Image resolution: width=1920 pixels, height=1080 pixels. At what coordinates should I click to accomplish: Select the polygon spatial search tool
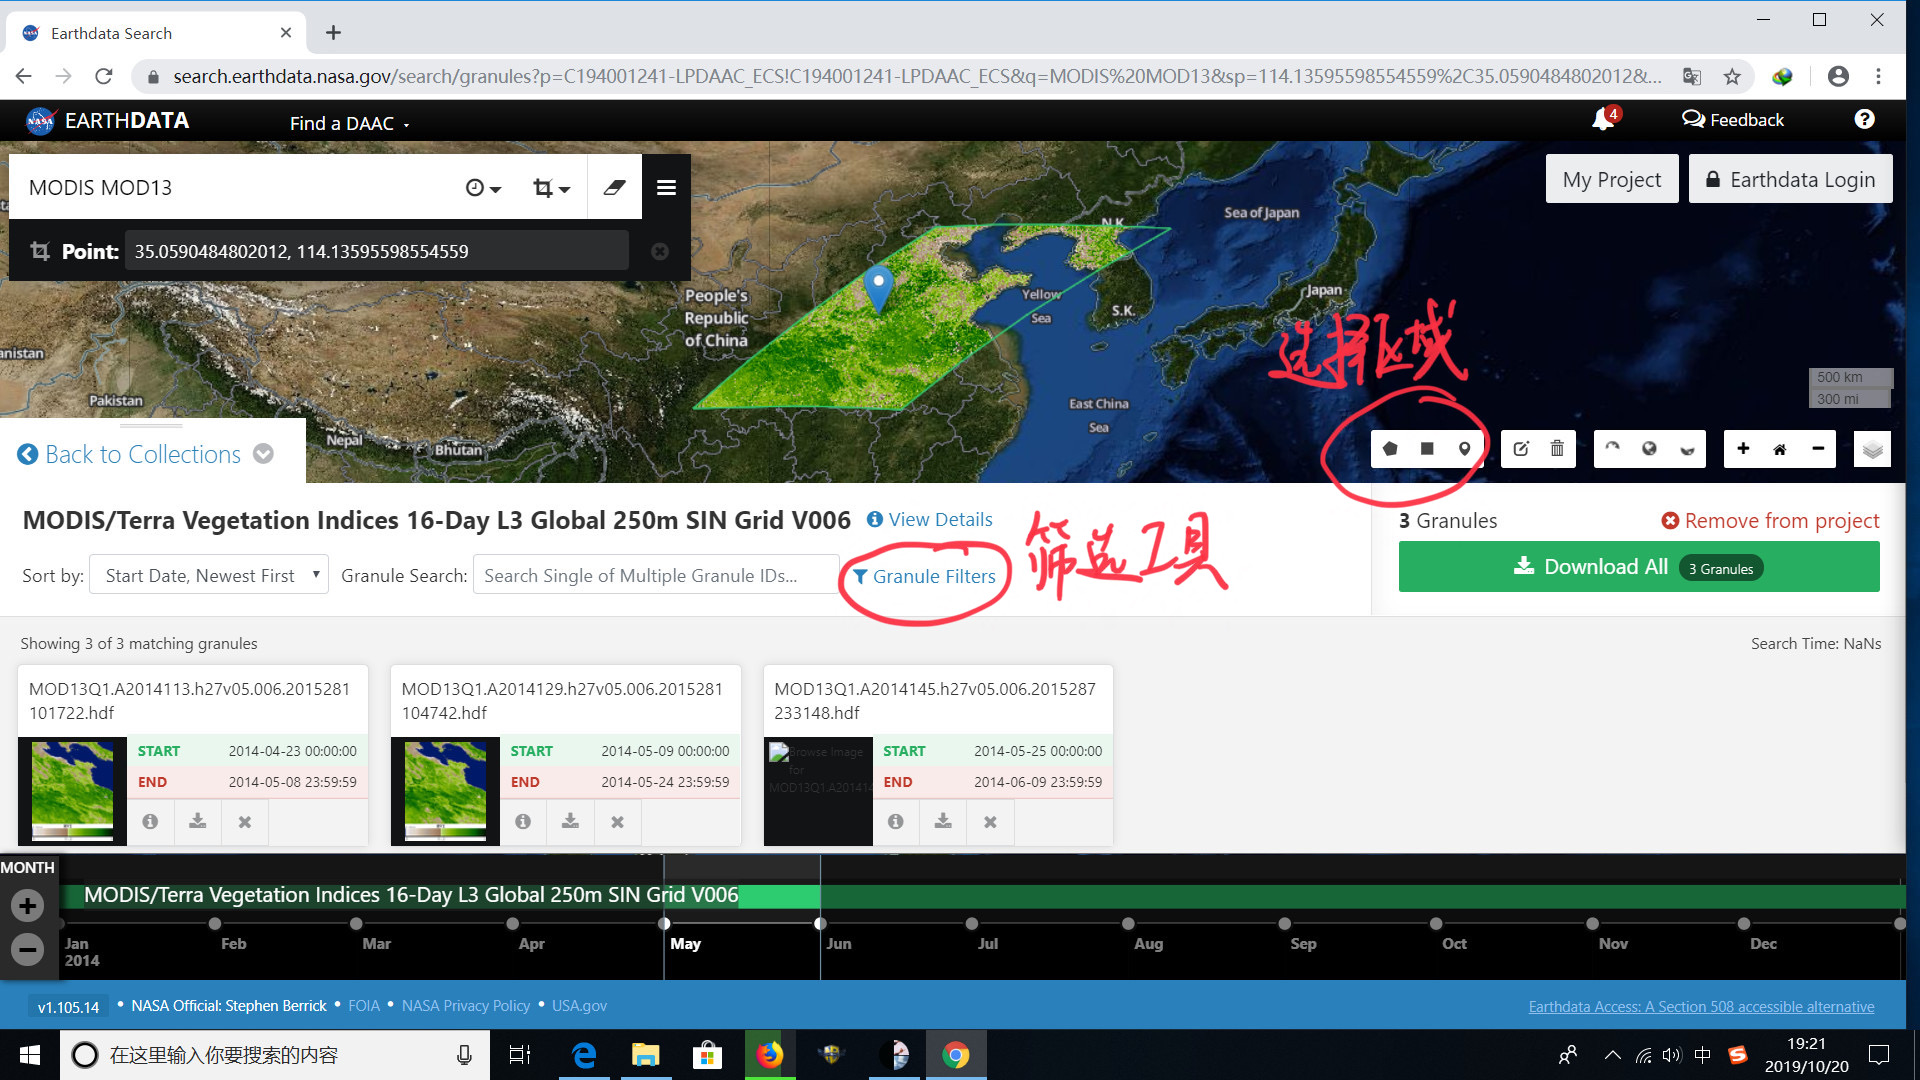[x=1390, y=449]
